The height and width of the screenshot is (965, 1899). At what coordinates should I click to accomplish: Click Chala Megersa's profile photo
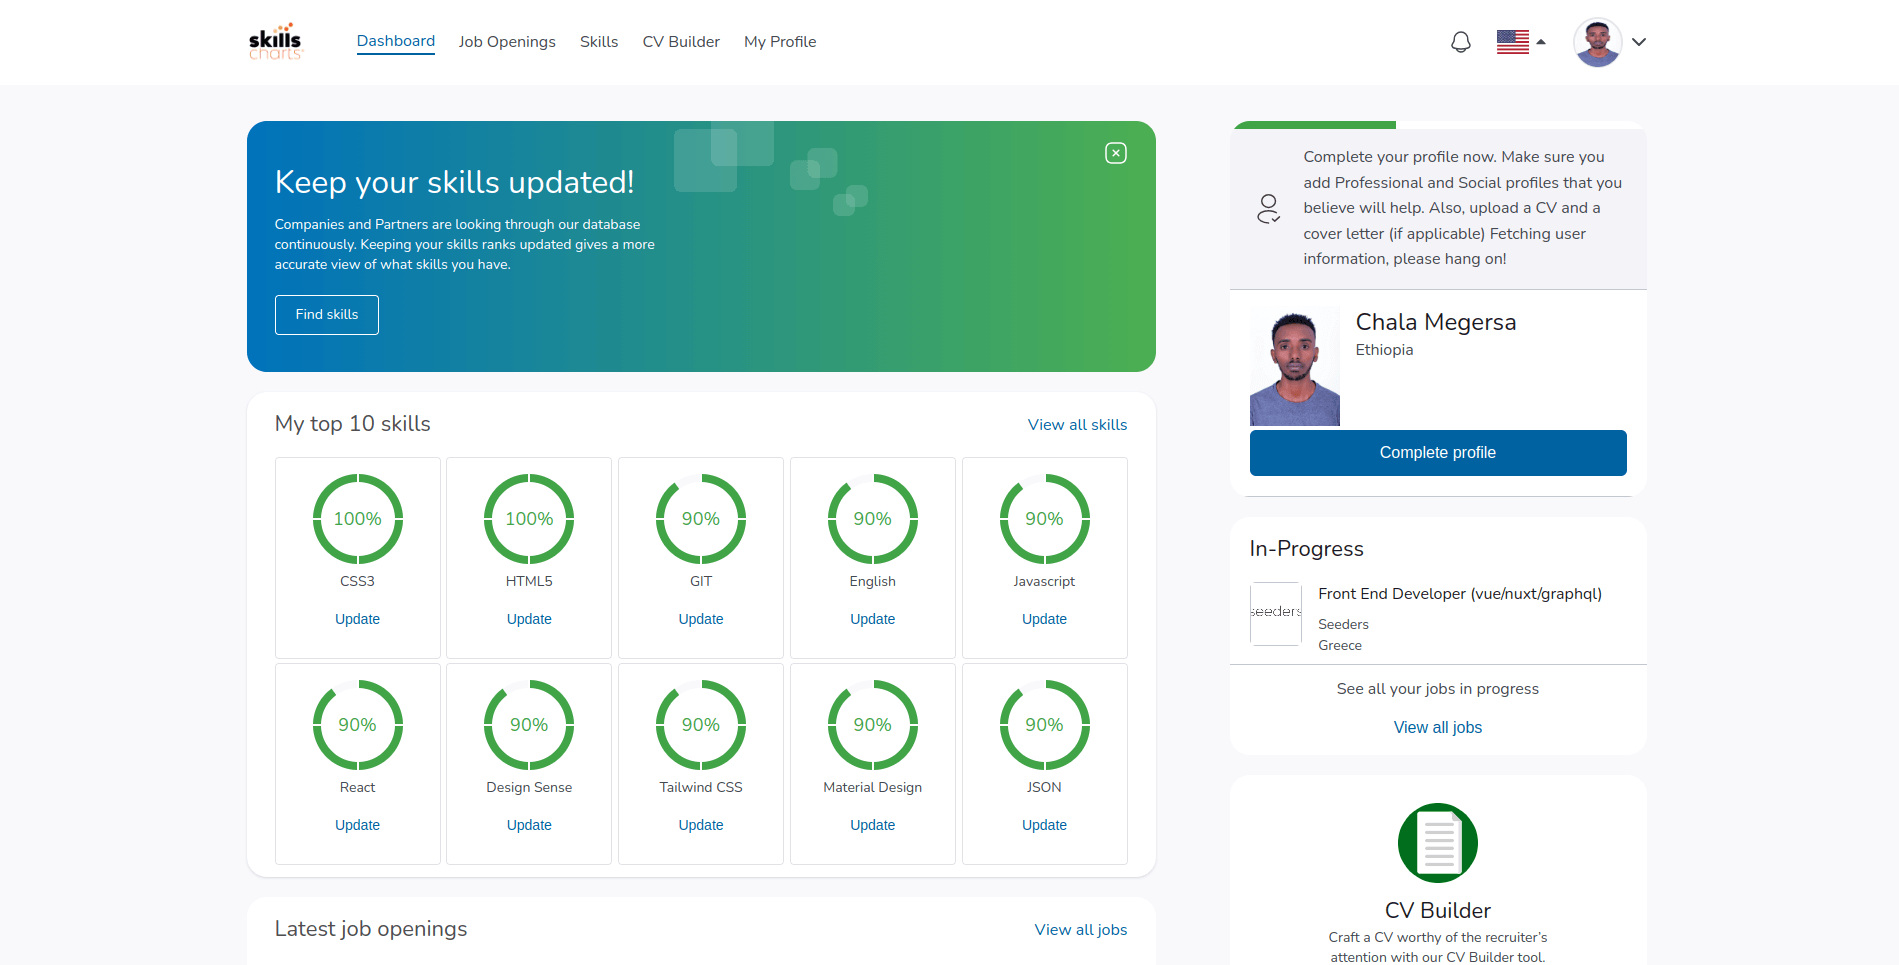[1294, 367]
